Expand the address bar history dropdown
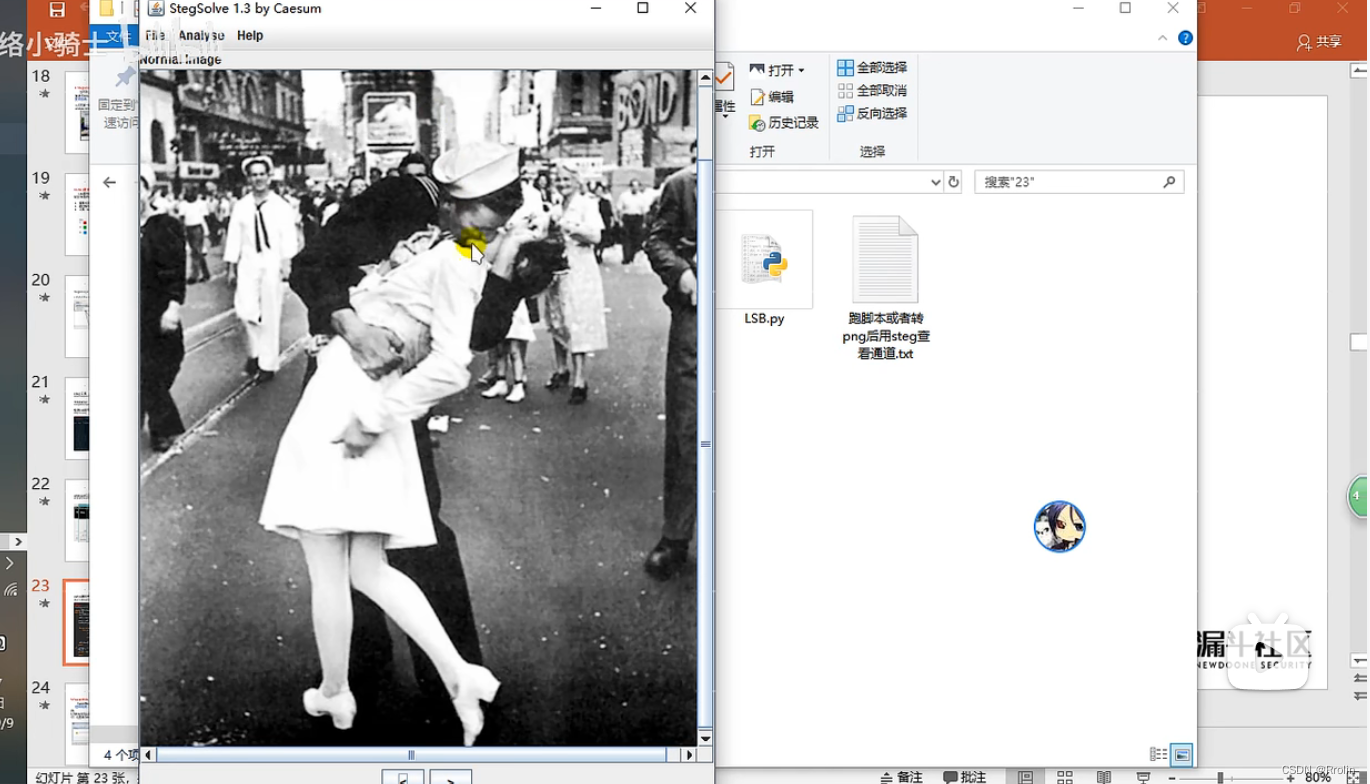The height and width of the screenshot is (784, 1370). point(935,182)
